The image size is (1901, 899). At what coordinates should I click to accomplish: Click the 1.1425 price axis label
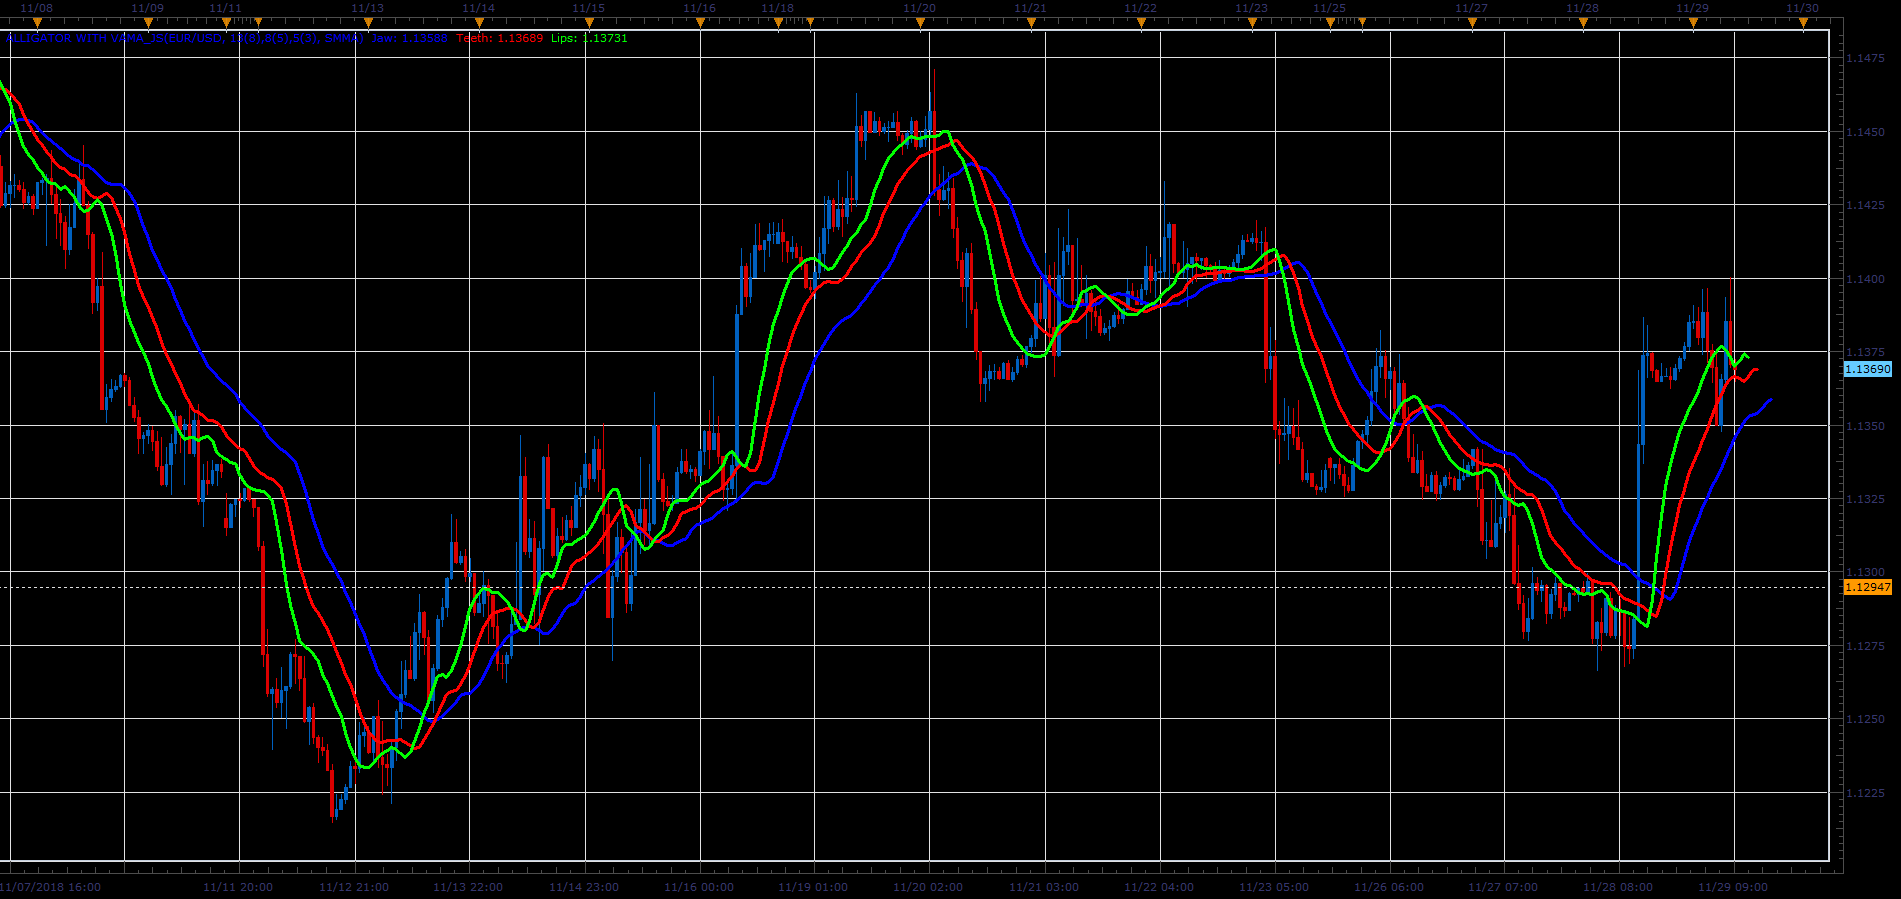coord(1865,205)
